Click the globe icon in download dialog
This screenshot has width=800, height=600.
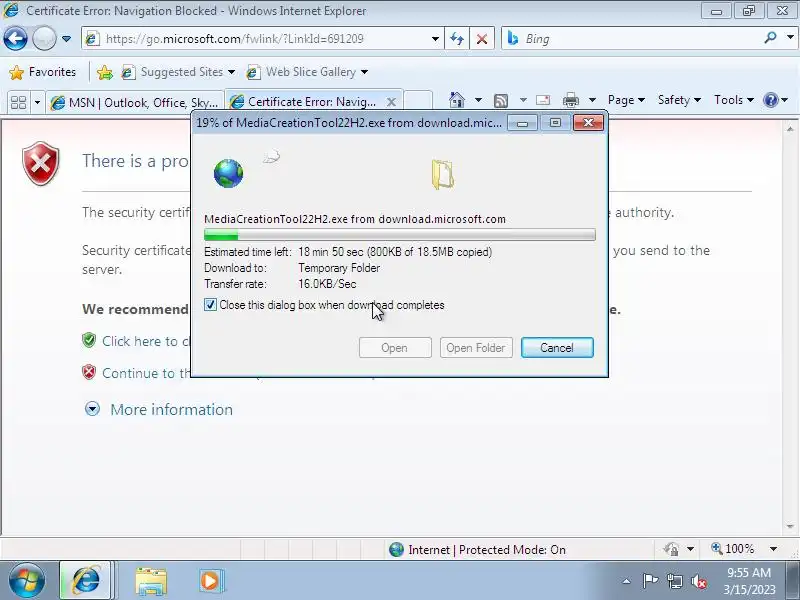point(228,173)
